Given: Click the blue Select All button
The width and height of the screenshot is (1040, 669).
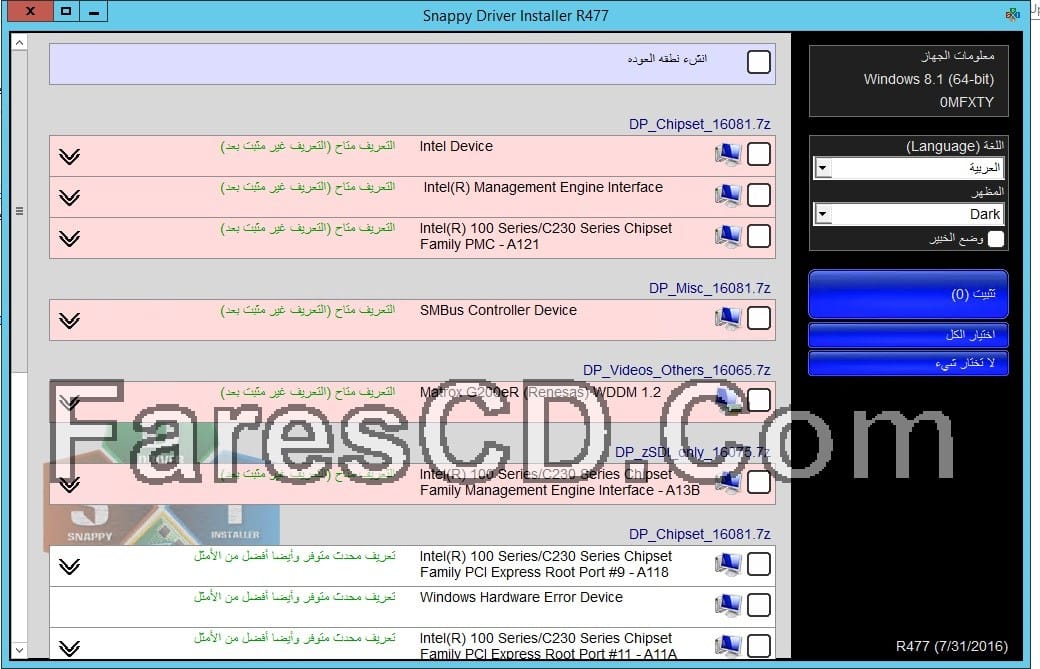Looking at the screenshot, I should 908,335.
